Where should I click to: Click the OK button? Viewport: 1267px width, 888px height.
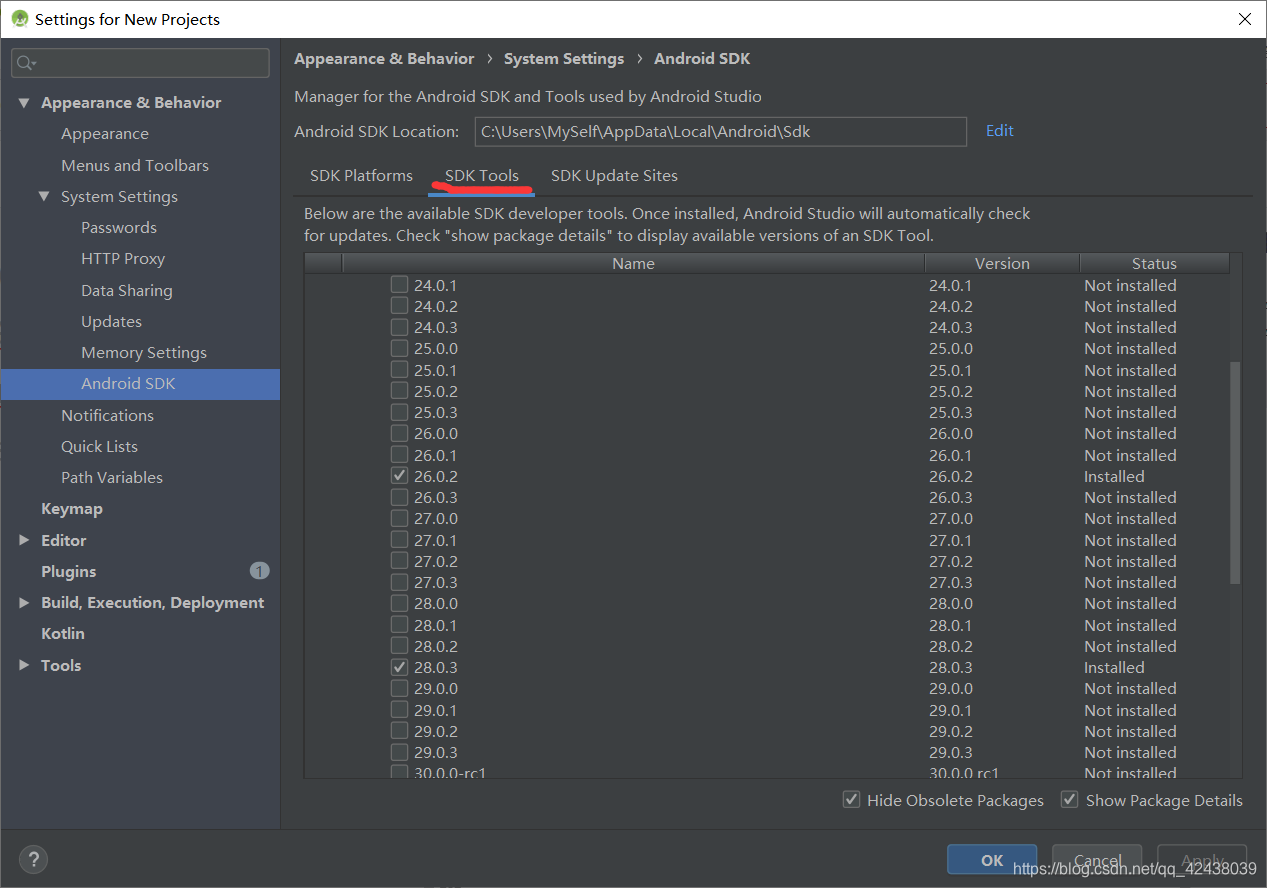coord(992,860)
